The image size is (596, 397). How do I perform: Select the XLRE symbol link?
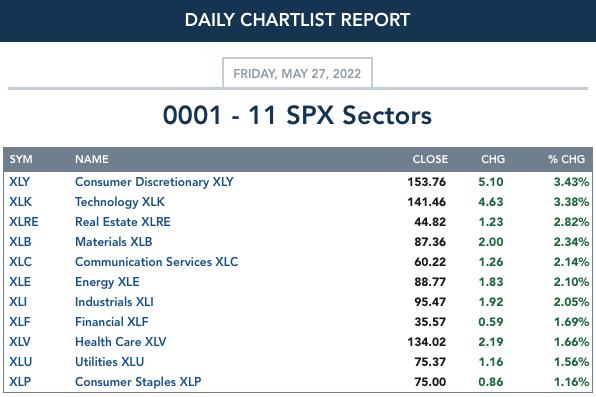[x=24, y=222]
